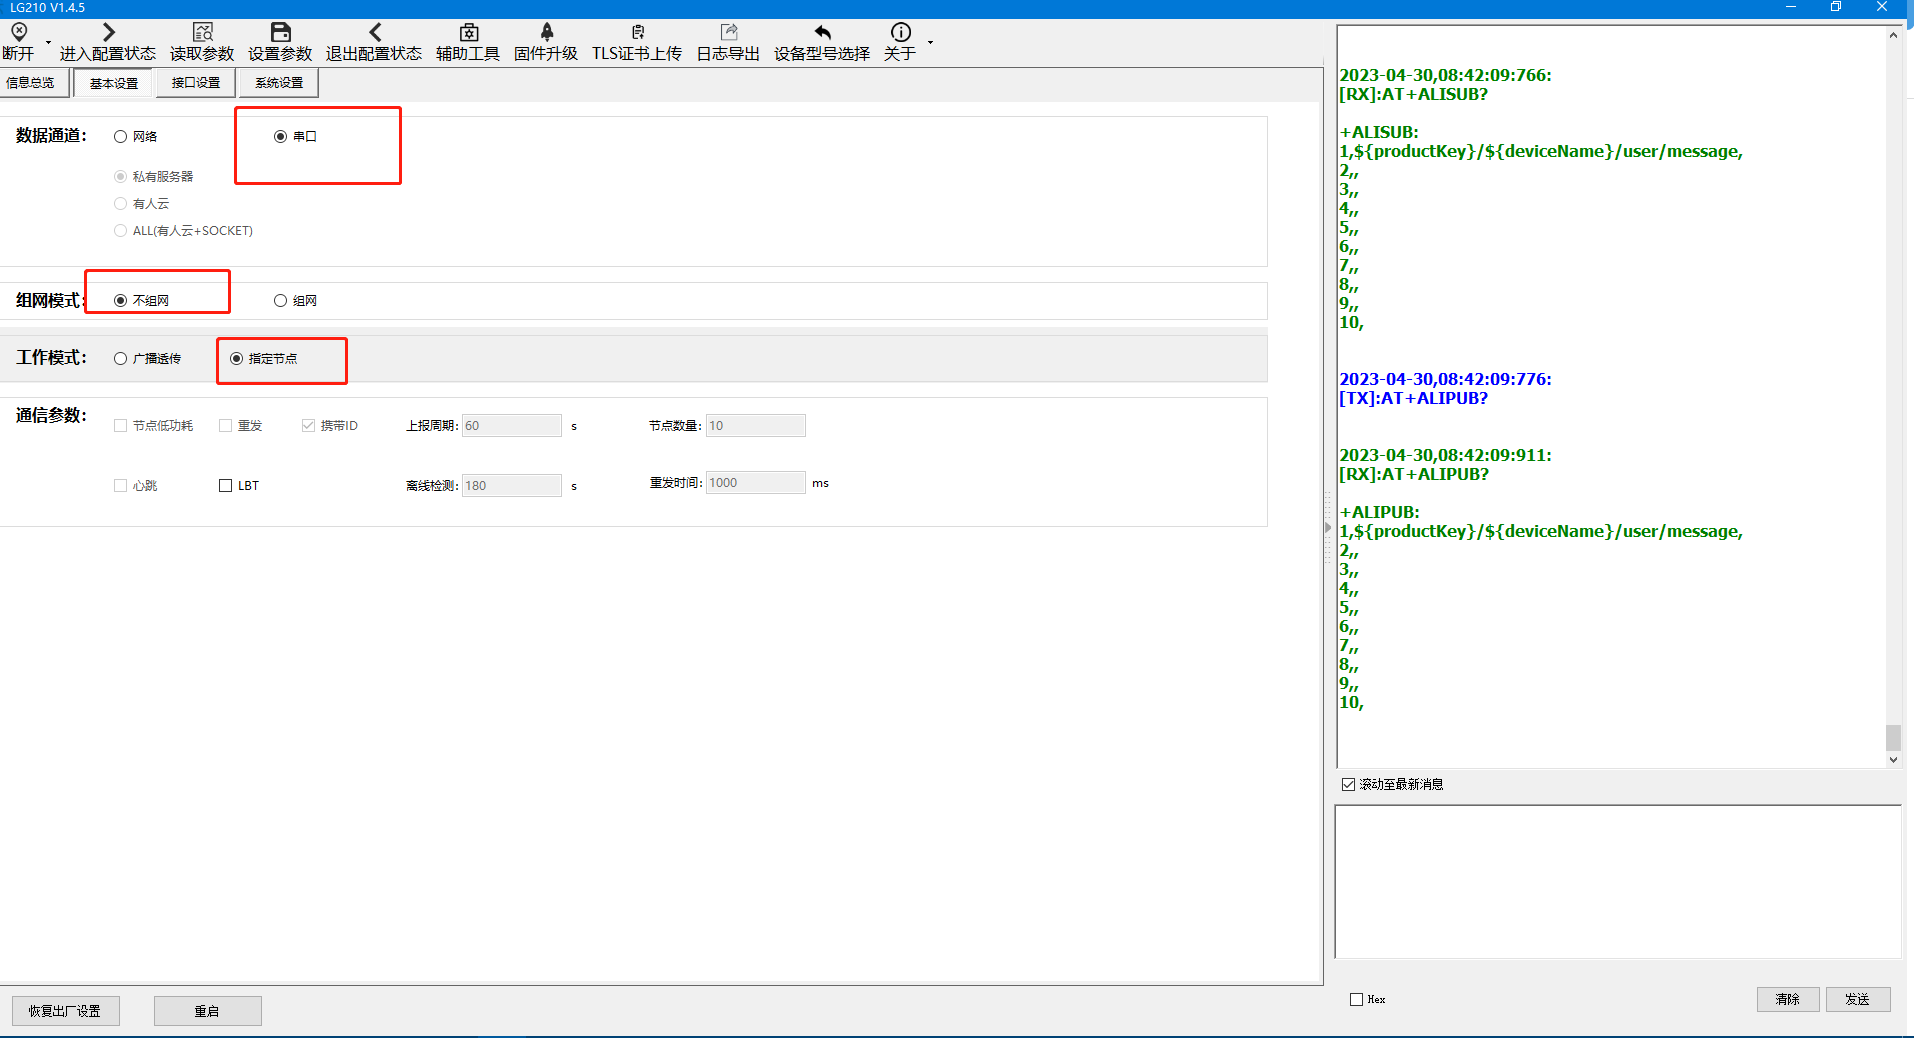
Task: Select 私有服务器 radio option
Action: pyautogui.click(x=121, y=176)
